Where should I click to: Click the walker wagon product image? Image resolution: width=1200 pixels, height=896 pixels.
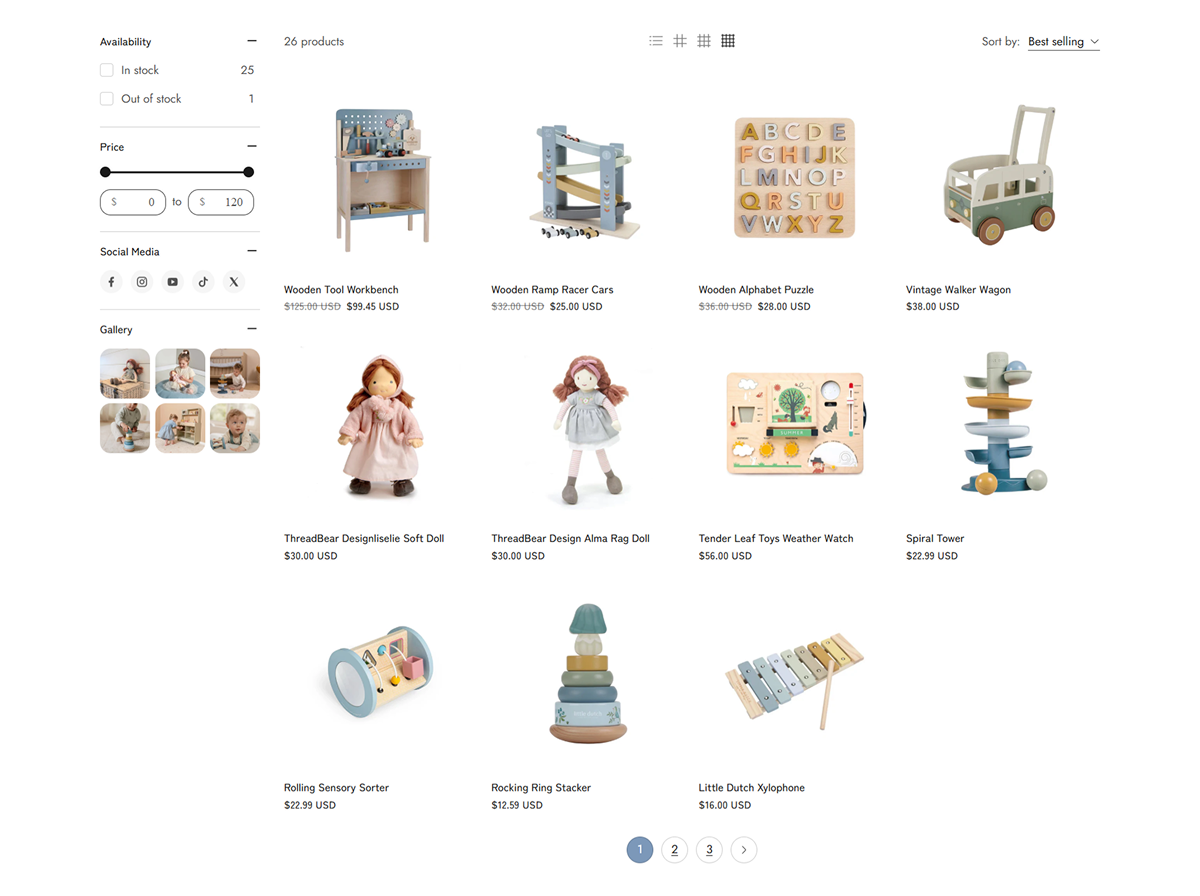(x=1001, y=175)
